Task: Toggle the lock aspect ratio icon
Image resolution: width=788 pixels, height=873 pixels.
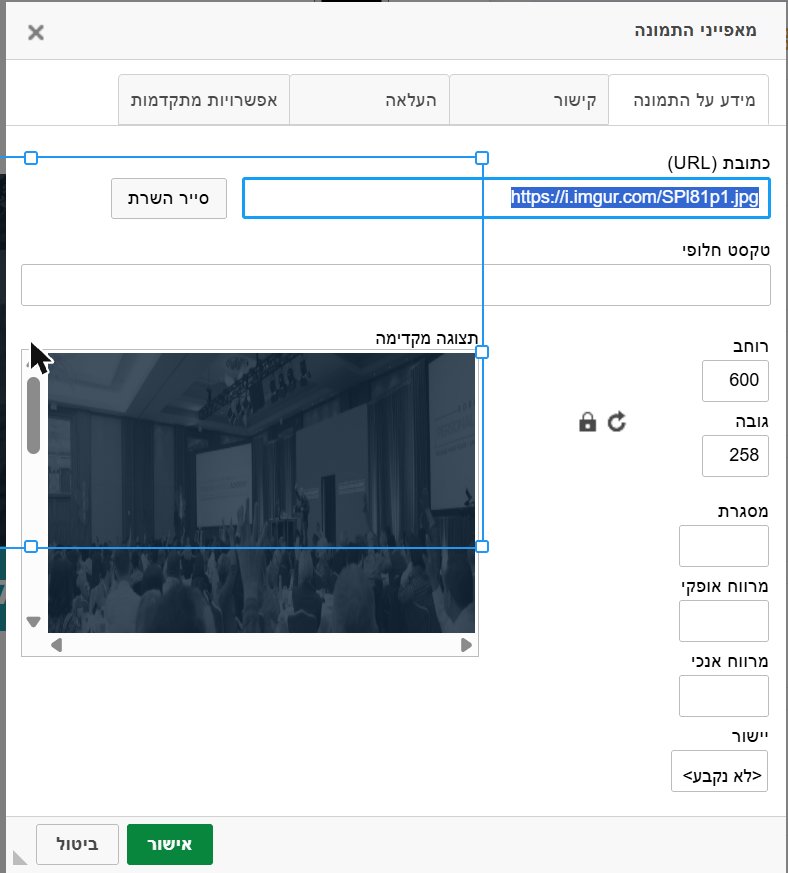Action: point(588,422)
